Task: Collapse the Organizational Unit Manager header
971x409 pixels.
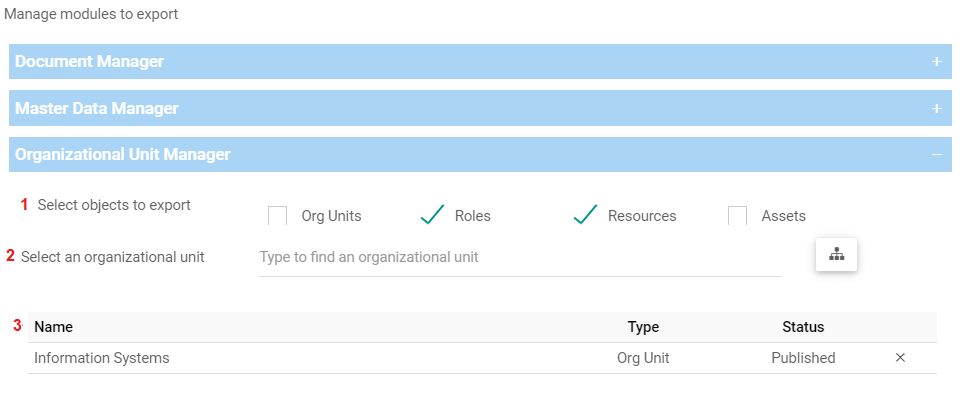Action: coord(123,155)
